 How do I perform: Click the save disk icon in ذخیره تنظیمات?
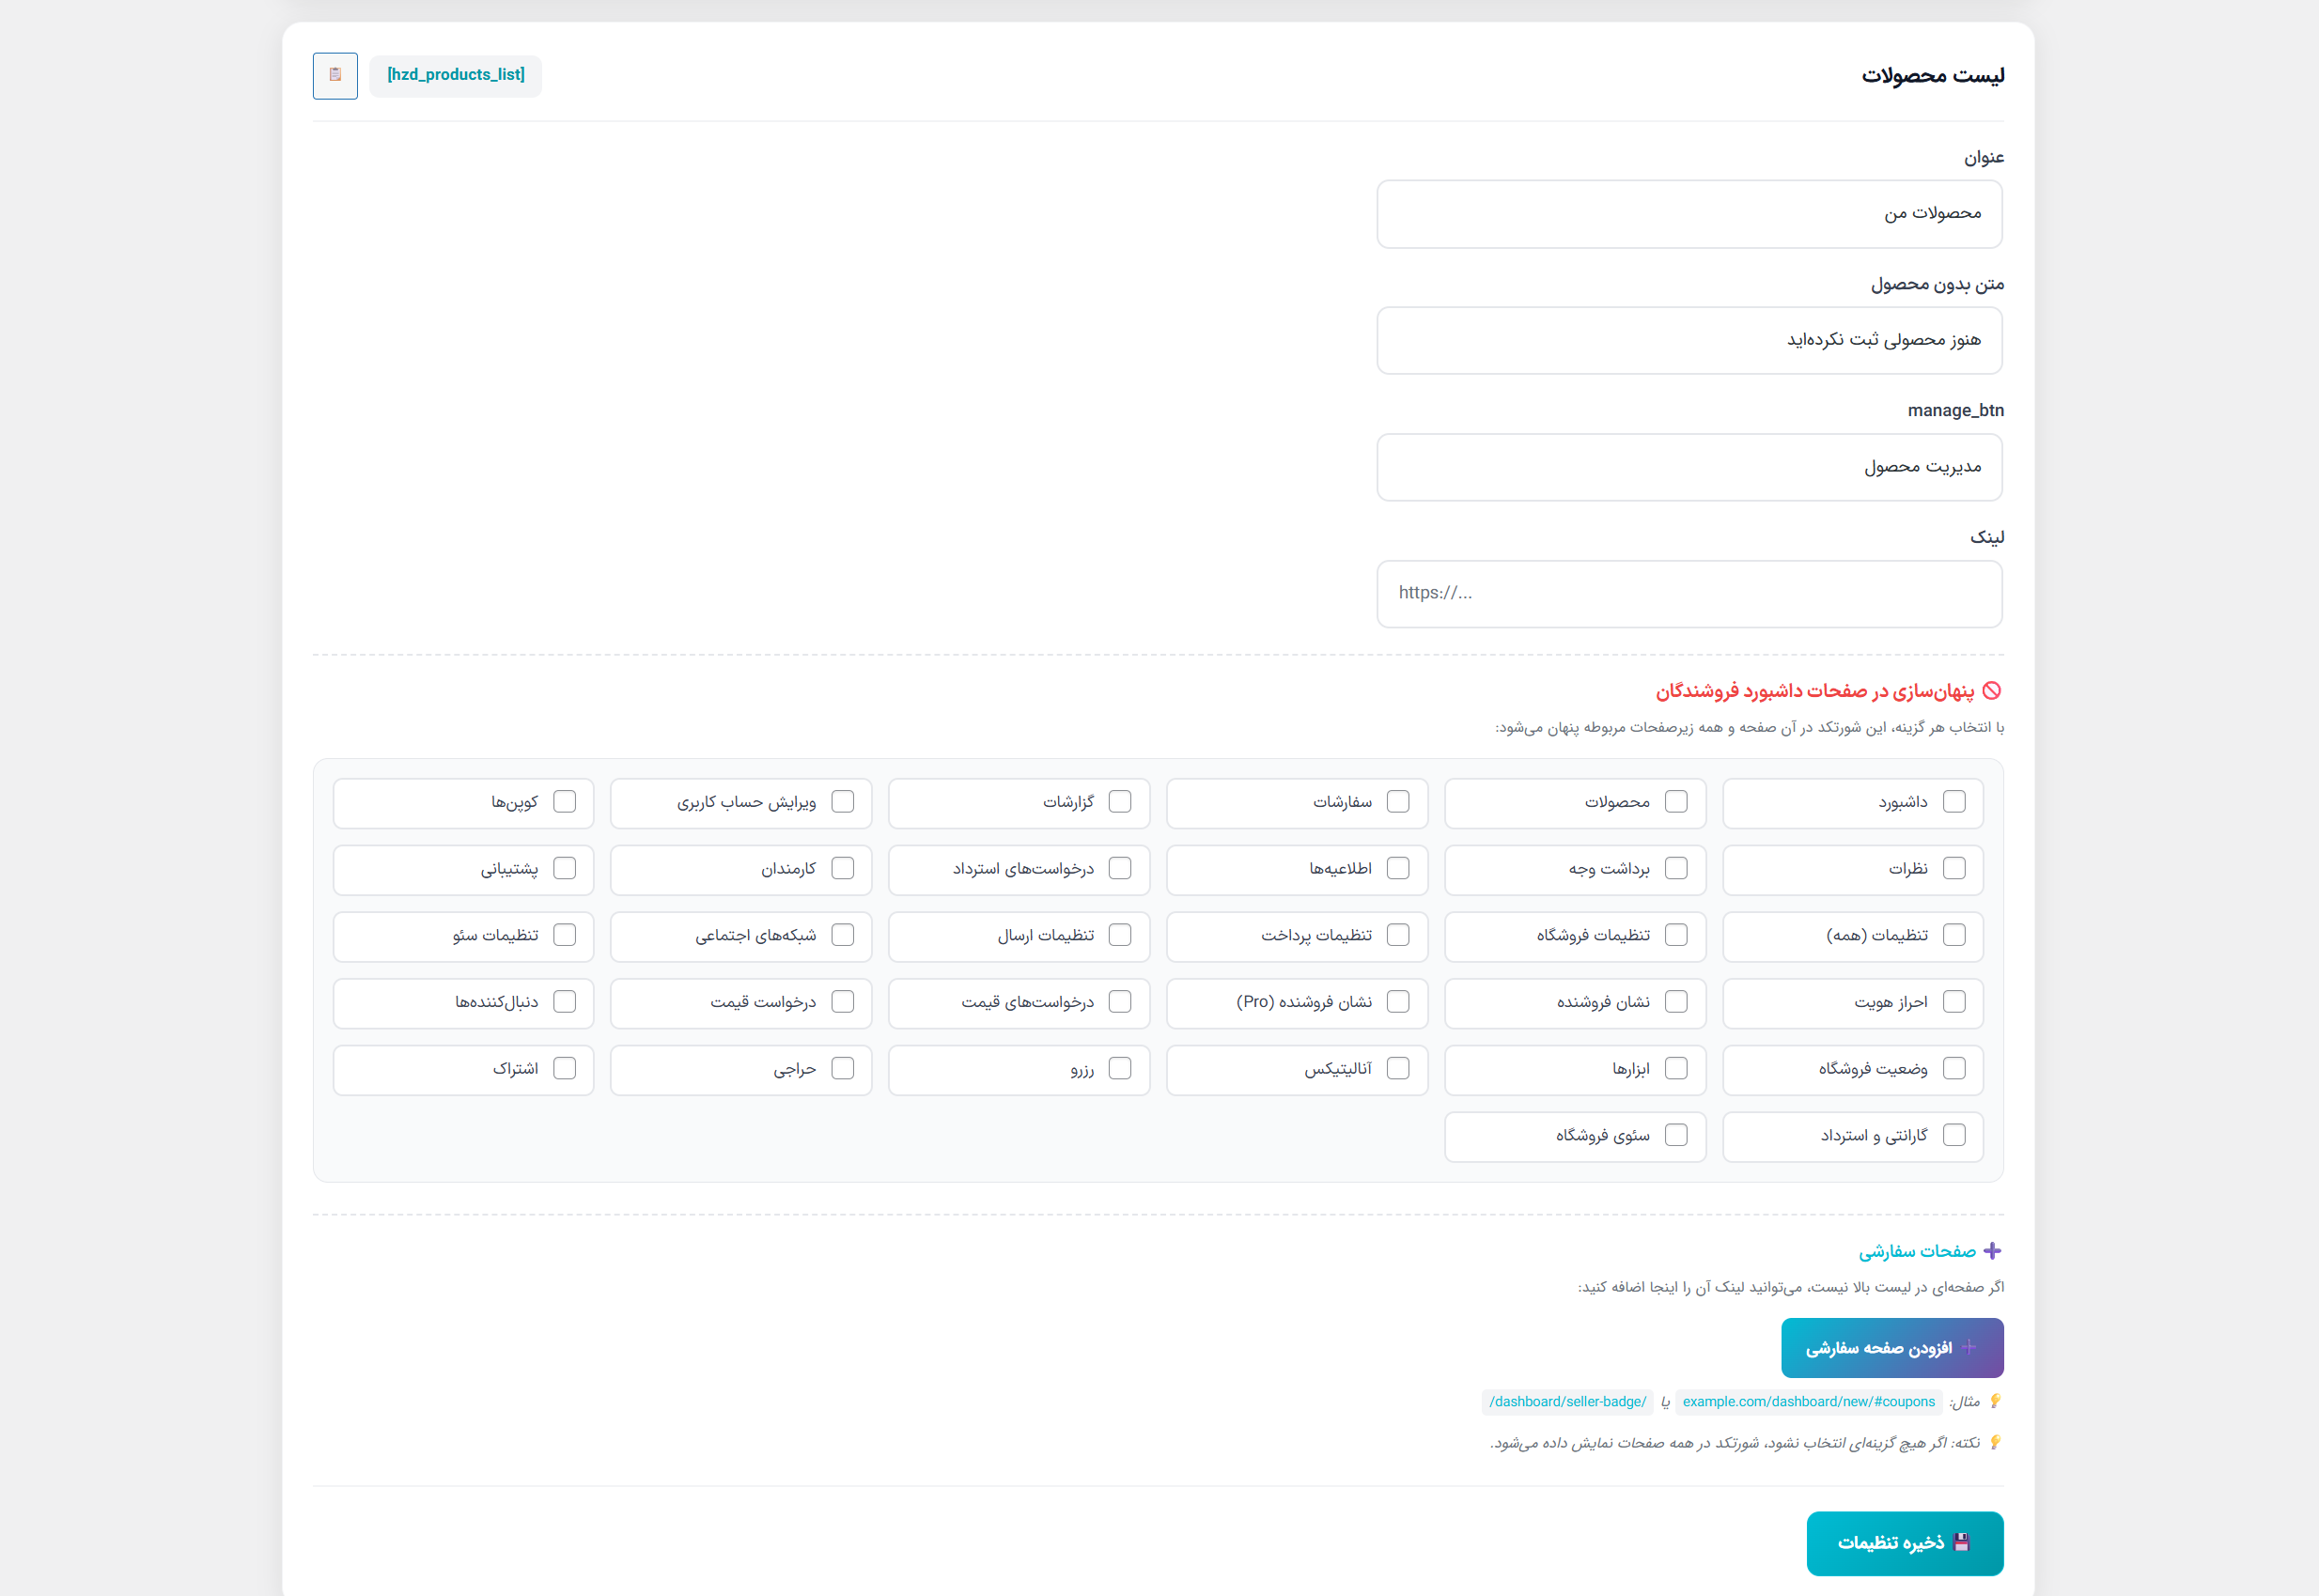click(1961, 1542)
